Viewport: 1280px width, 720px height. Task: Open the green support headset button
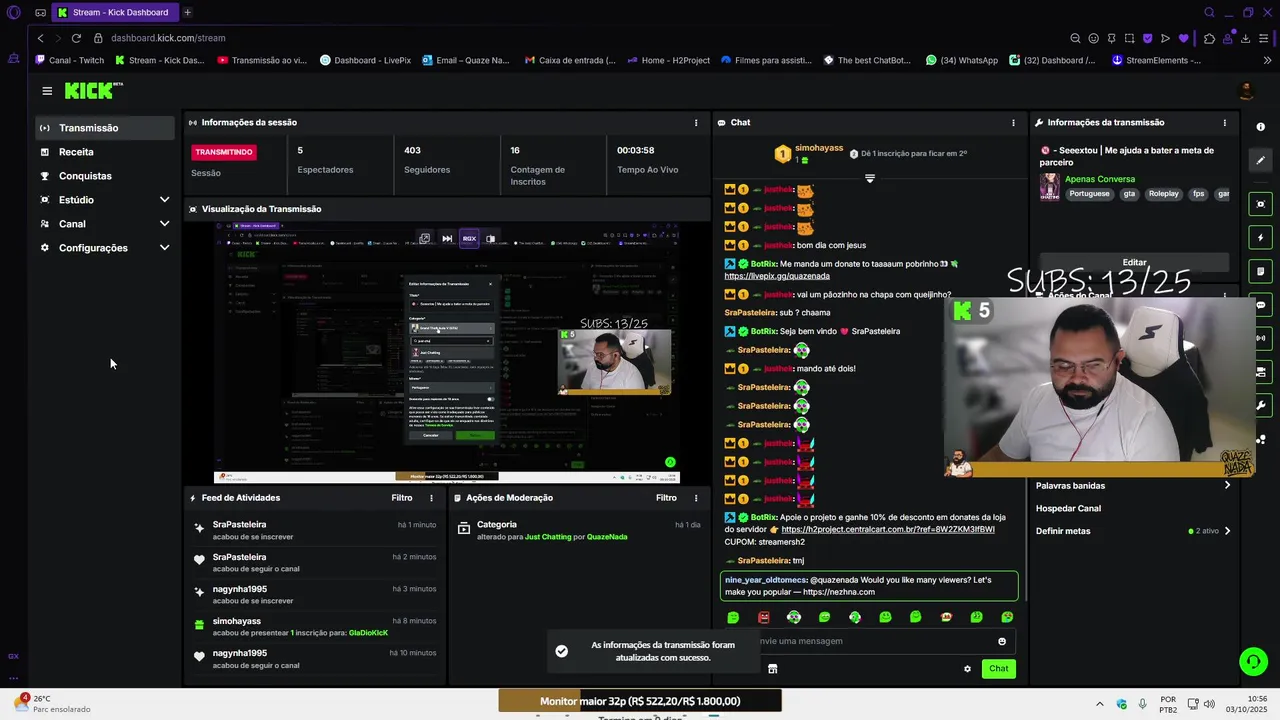(1253, 661)
